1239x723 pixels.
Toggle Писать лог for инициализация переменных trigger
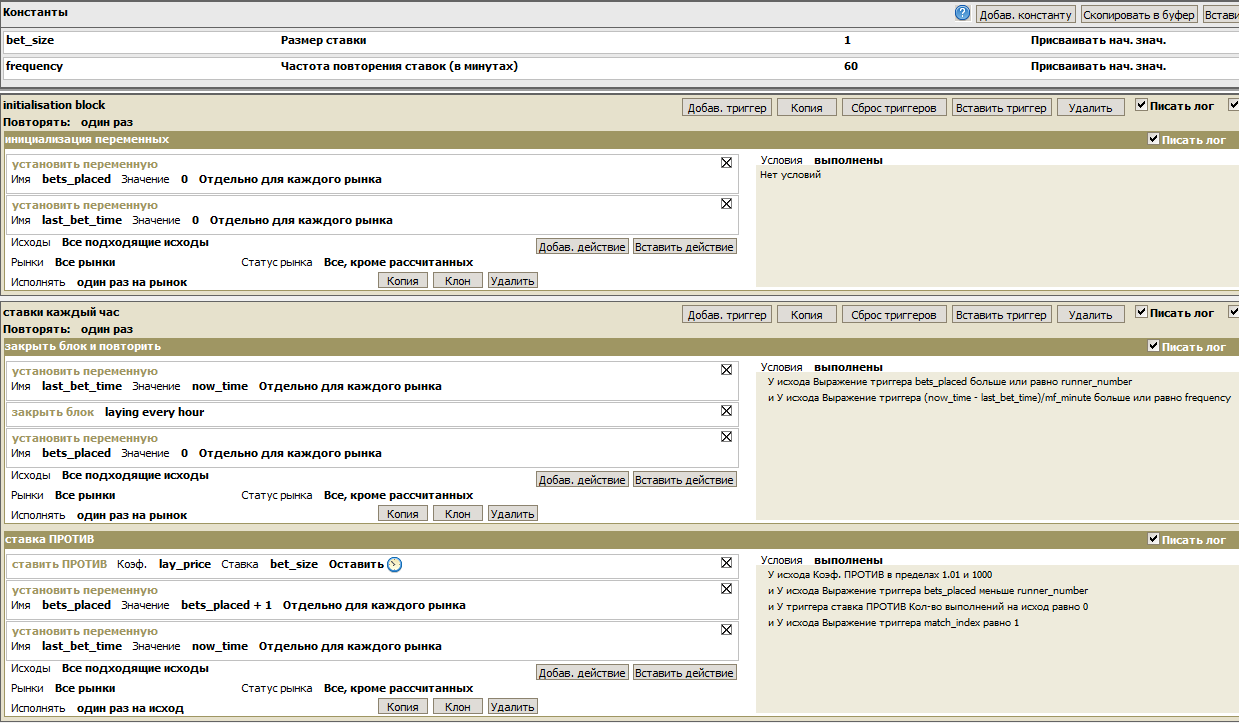tap(1154, 139)
